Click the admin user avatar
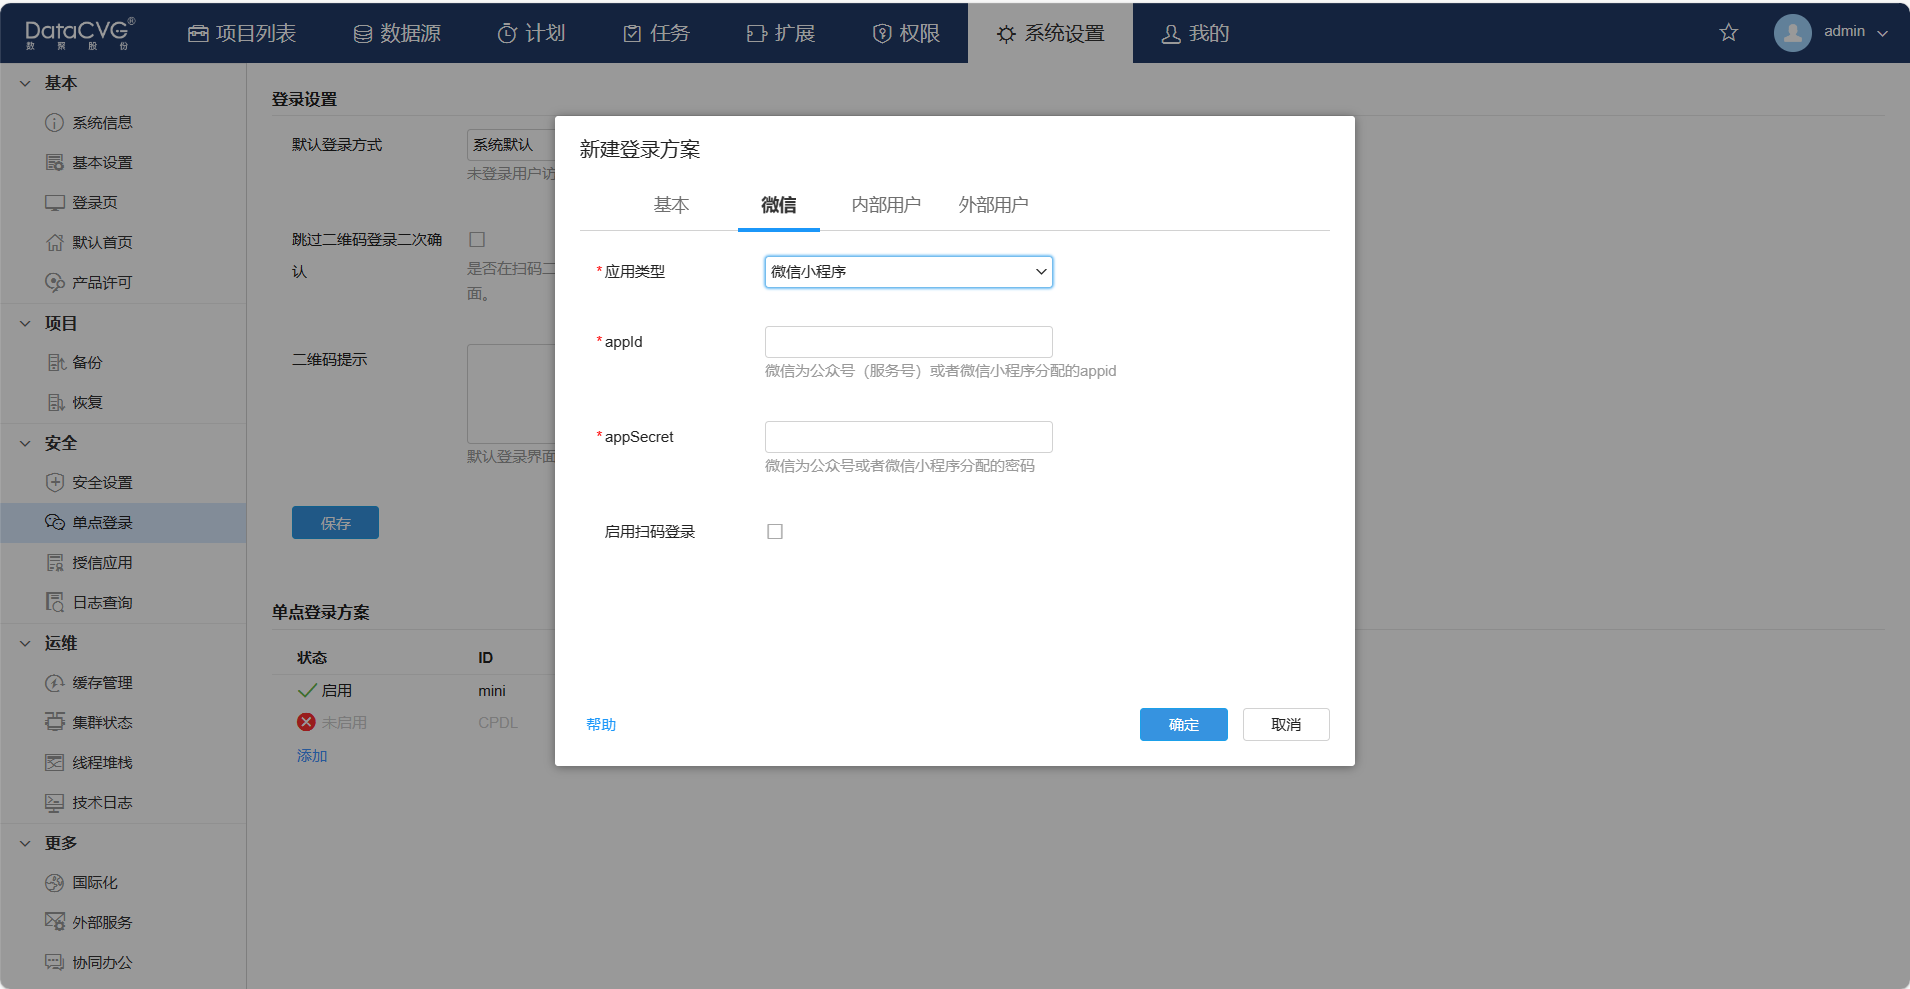The height and width of the screenshot is (989, 1910). (1792, 32)
